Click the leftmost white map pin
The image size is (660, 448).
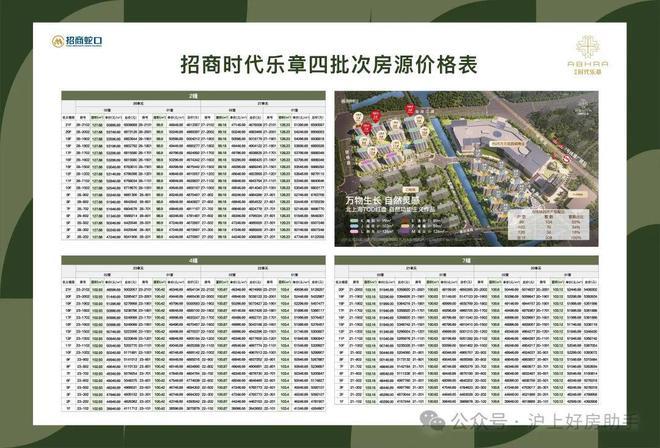coord(358,117)
